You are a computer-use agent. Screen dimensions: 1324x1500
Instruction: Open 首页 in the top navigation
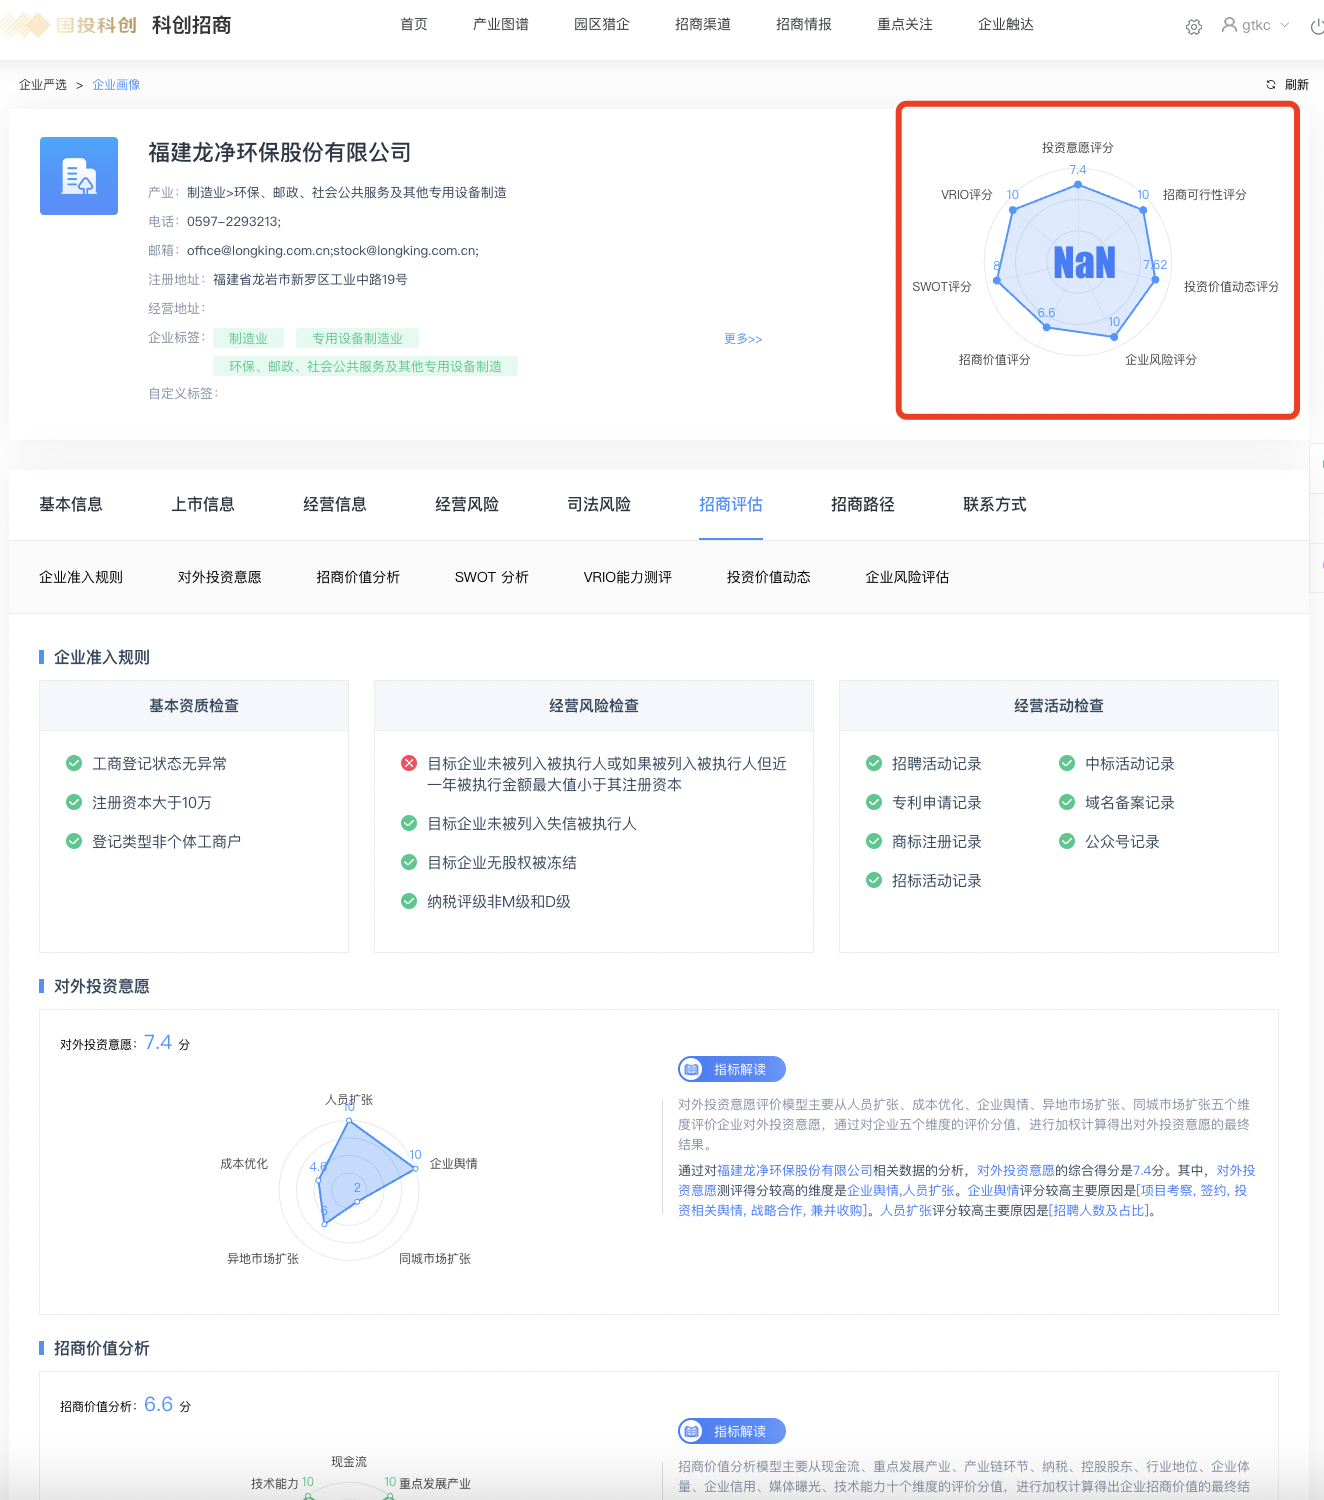(x=414, y=25)
